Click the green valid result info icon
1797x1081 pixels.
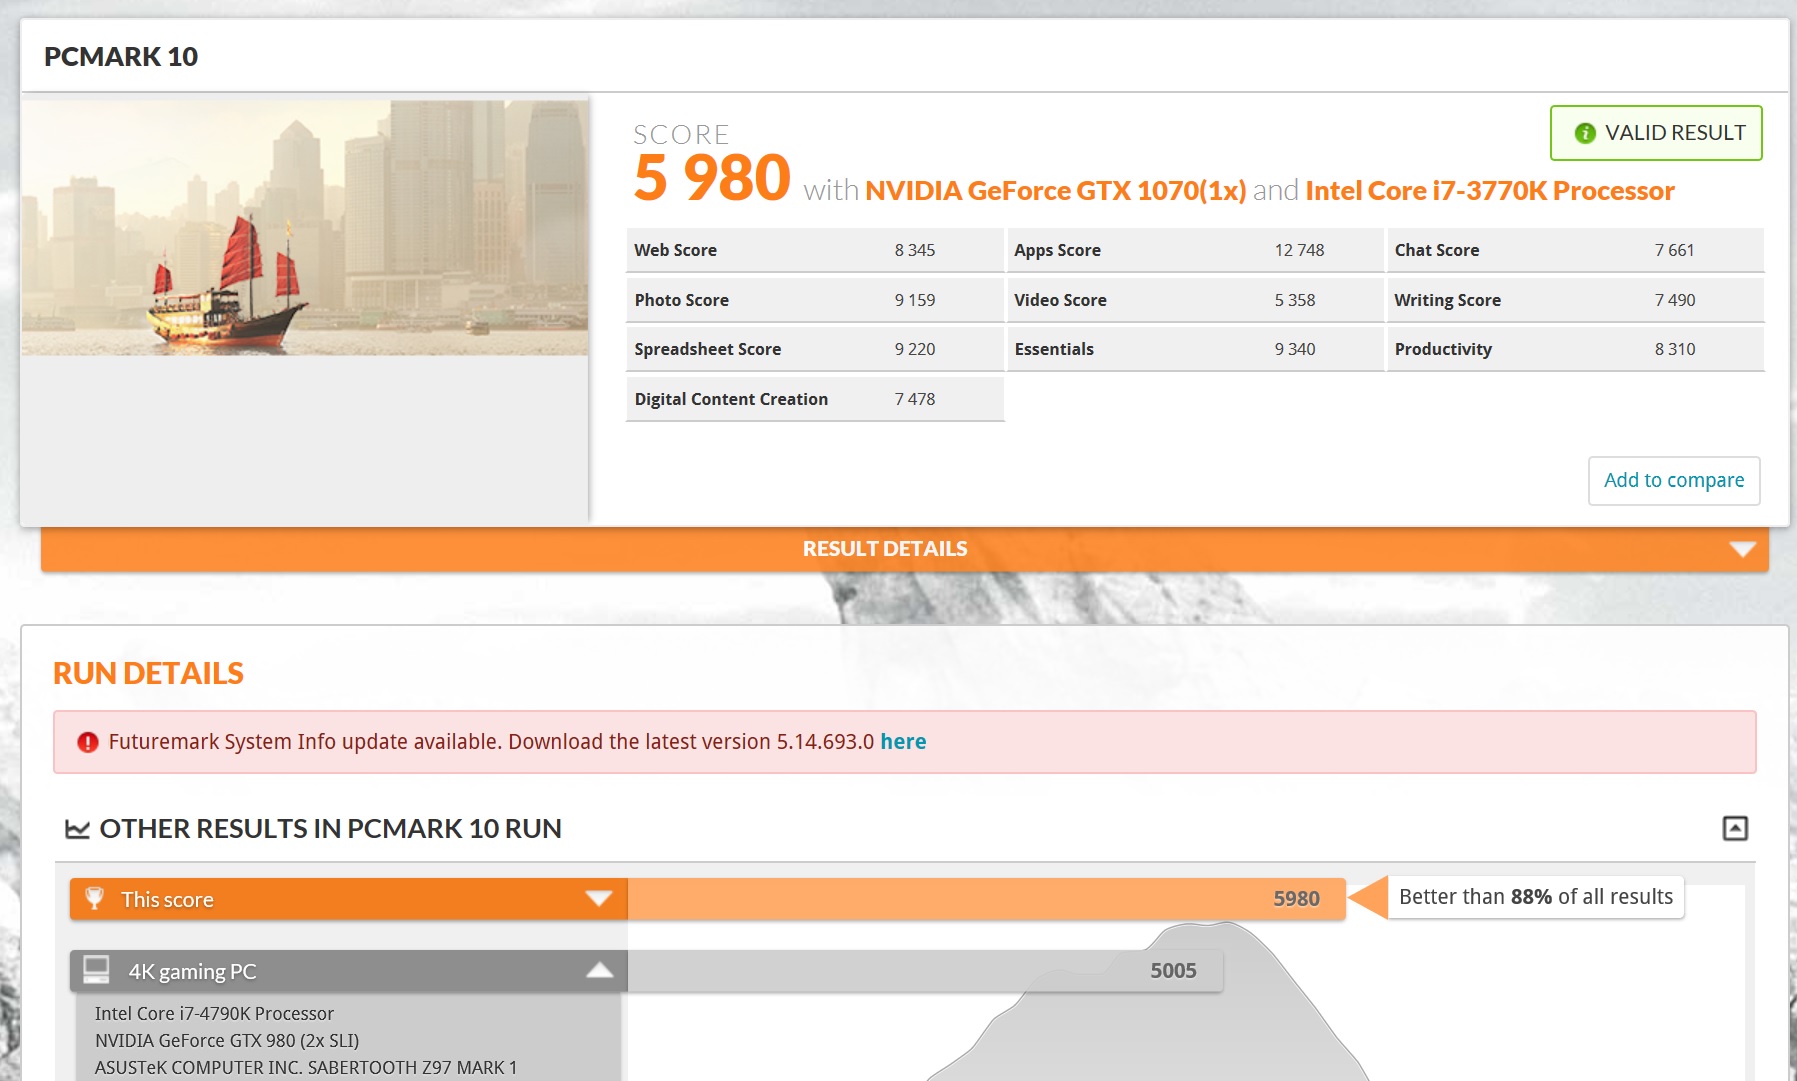click(x=1585, y=133)
